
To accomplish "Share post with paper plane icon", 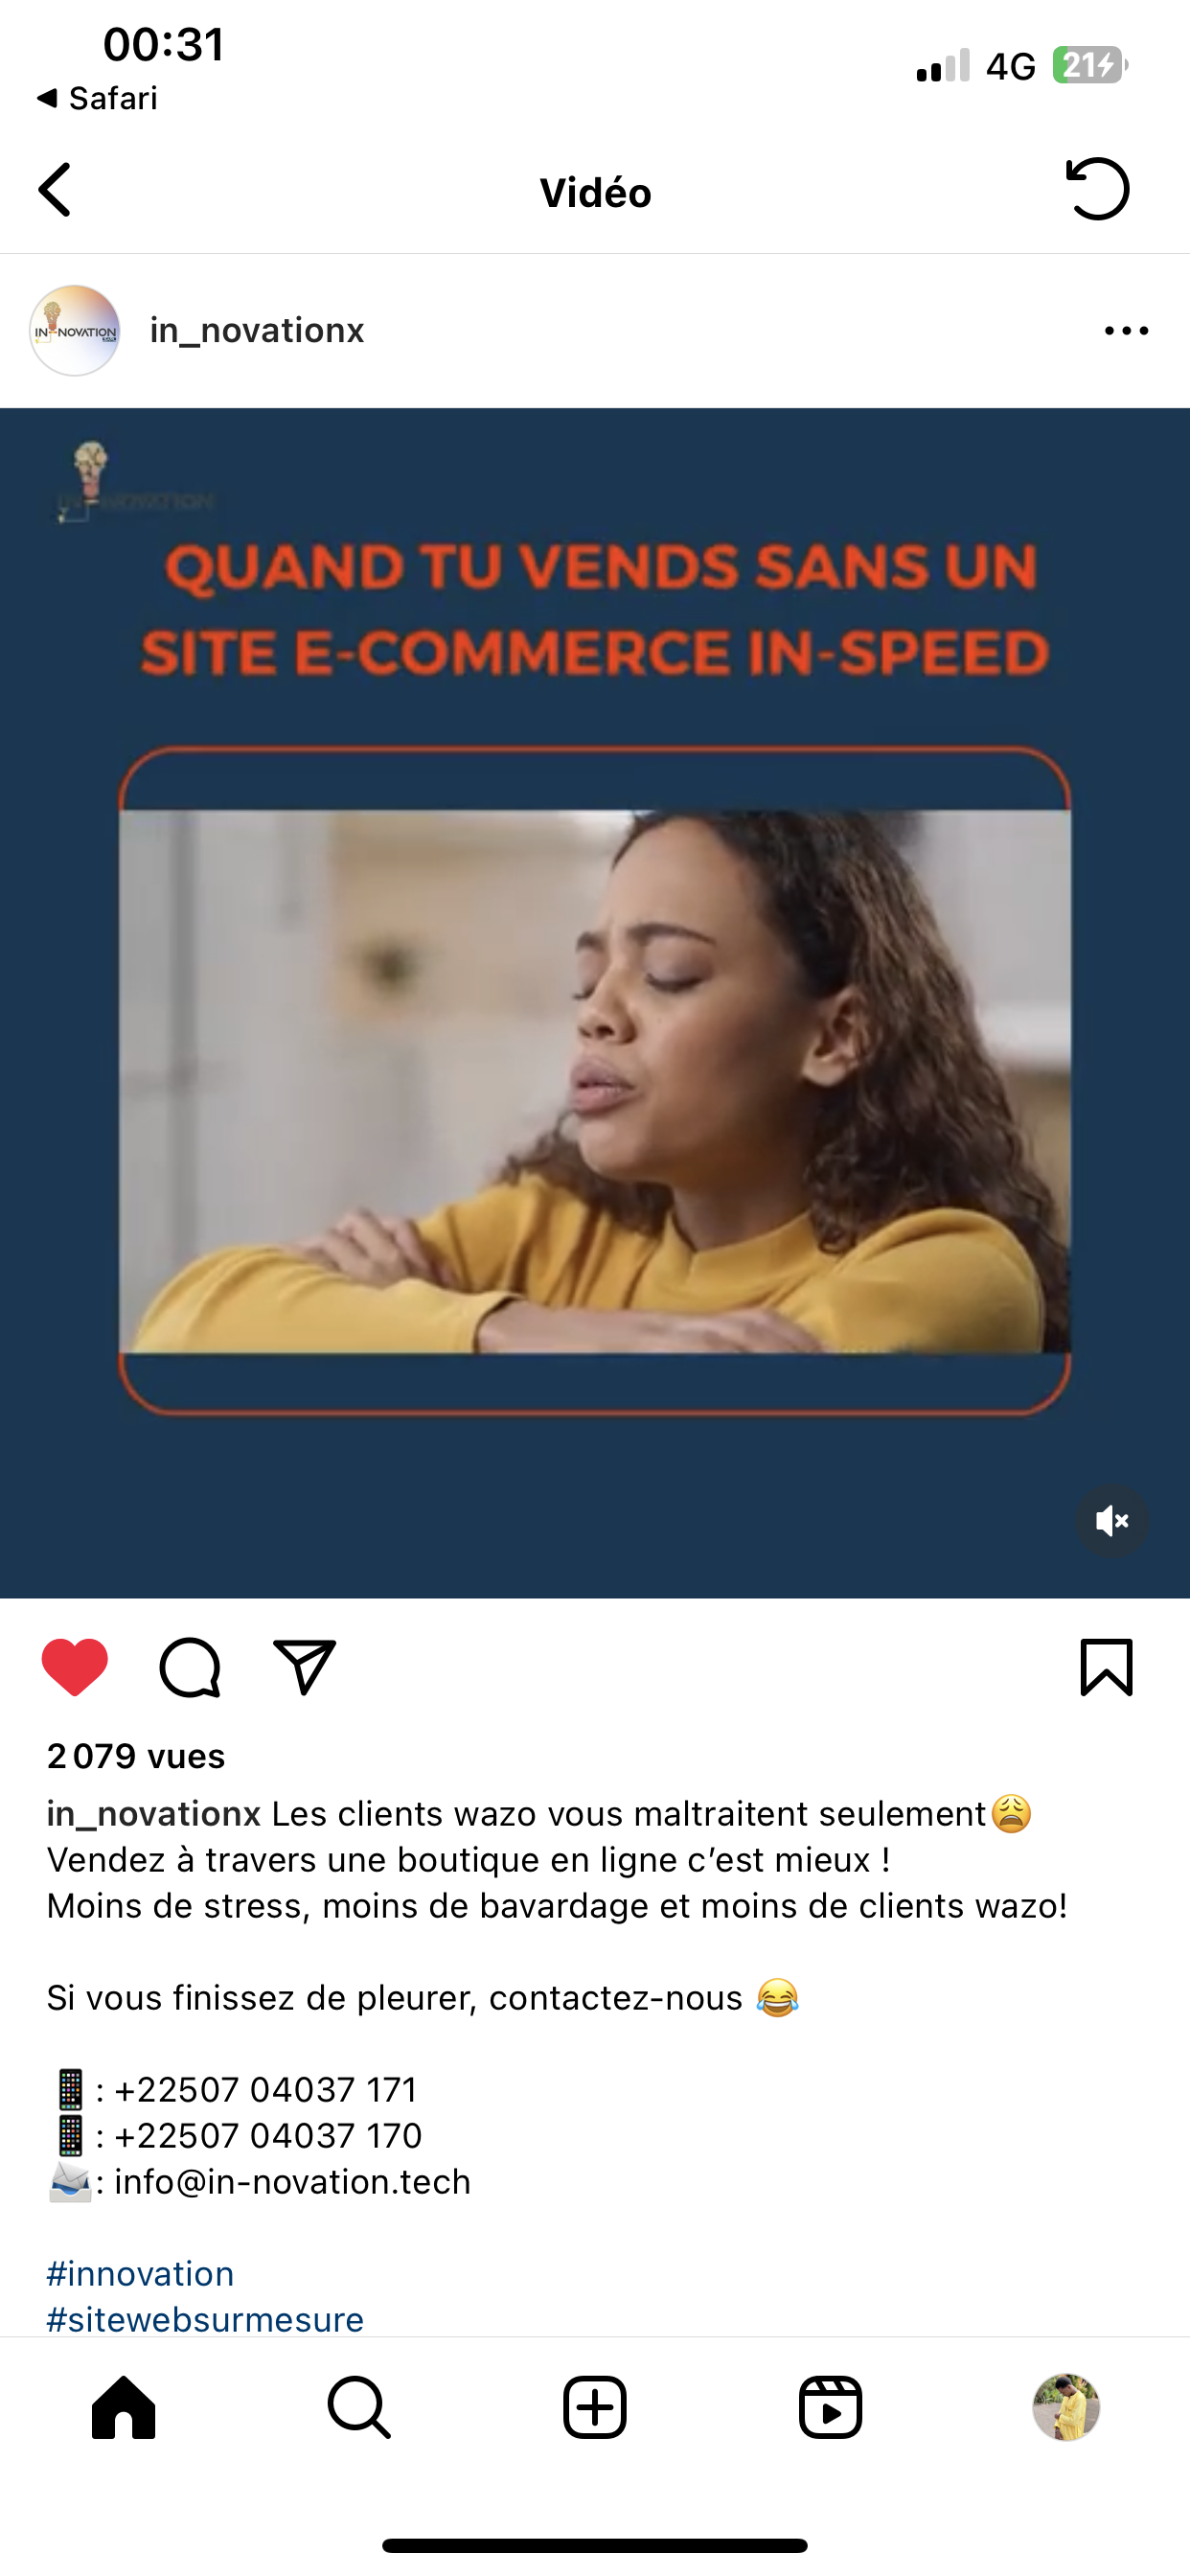I will 304,1667.
